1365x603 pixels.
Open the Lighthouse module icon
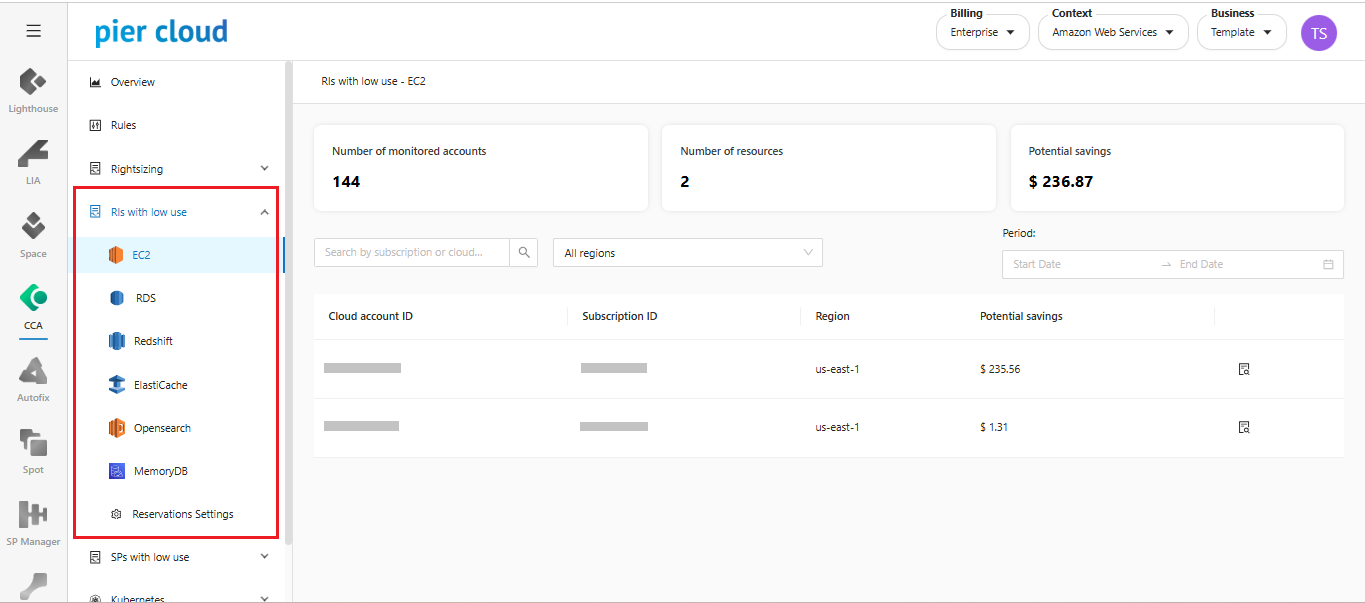click(33, 84)
